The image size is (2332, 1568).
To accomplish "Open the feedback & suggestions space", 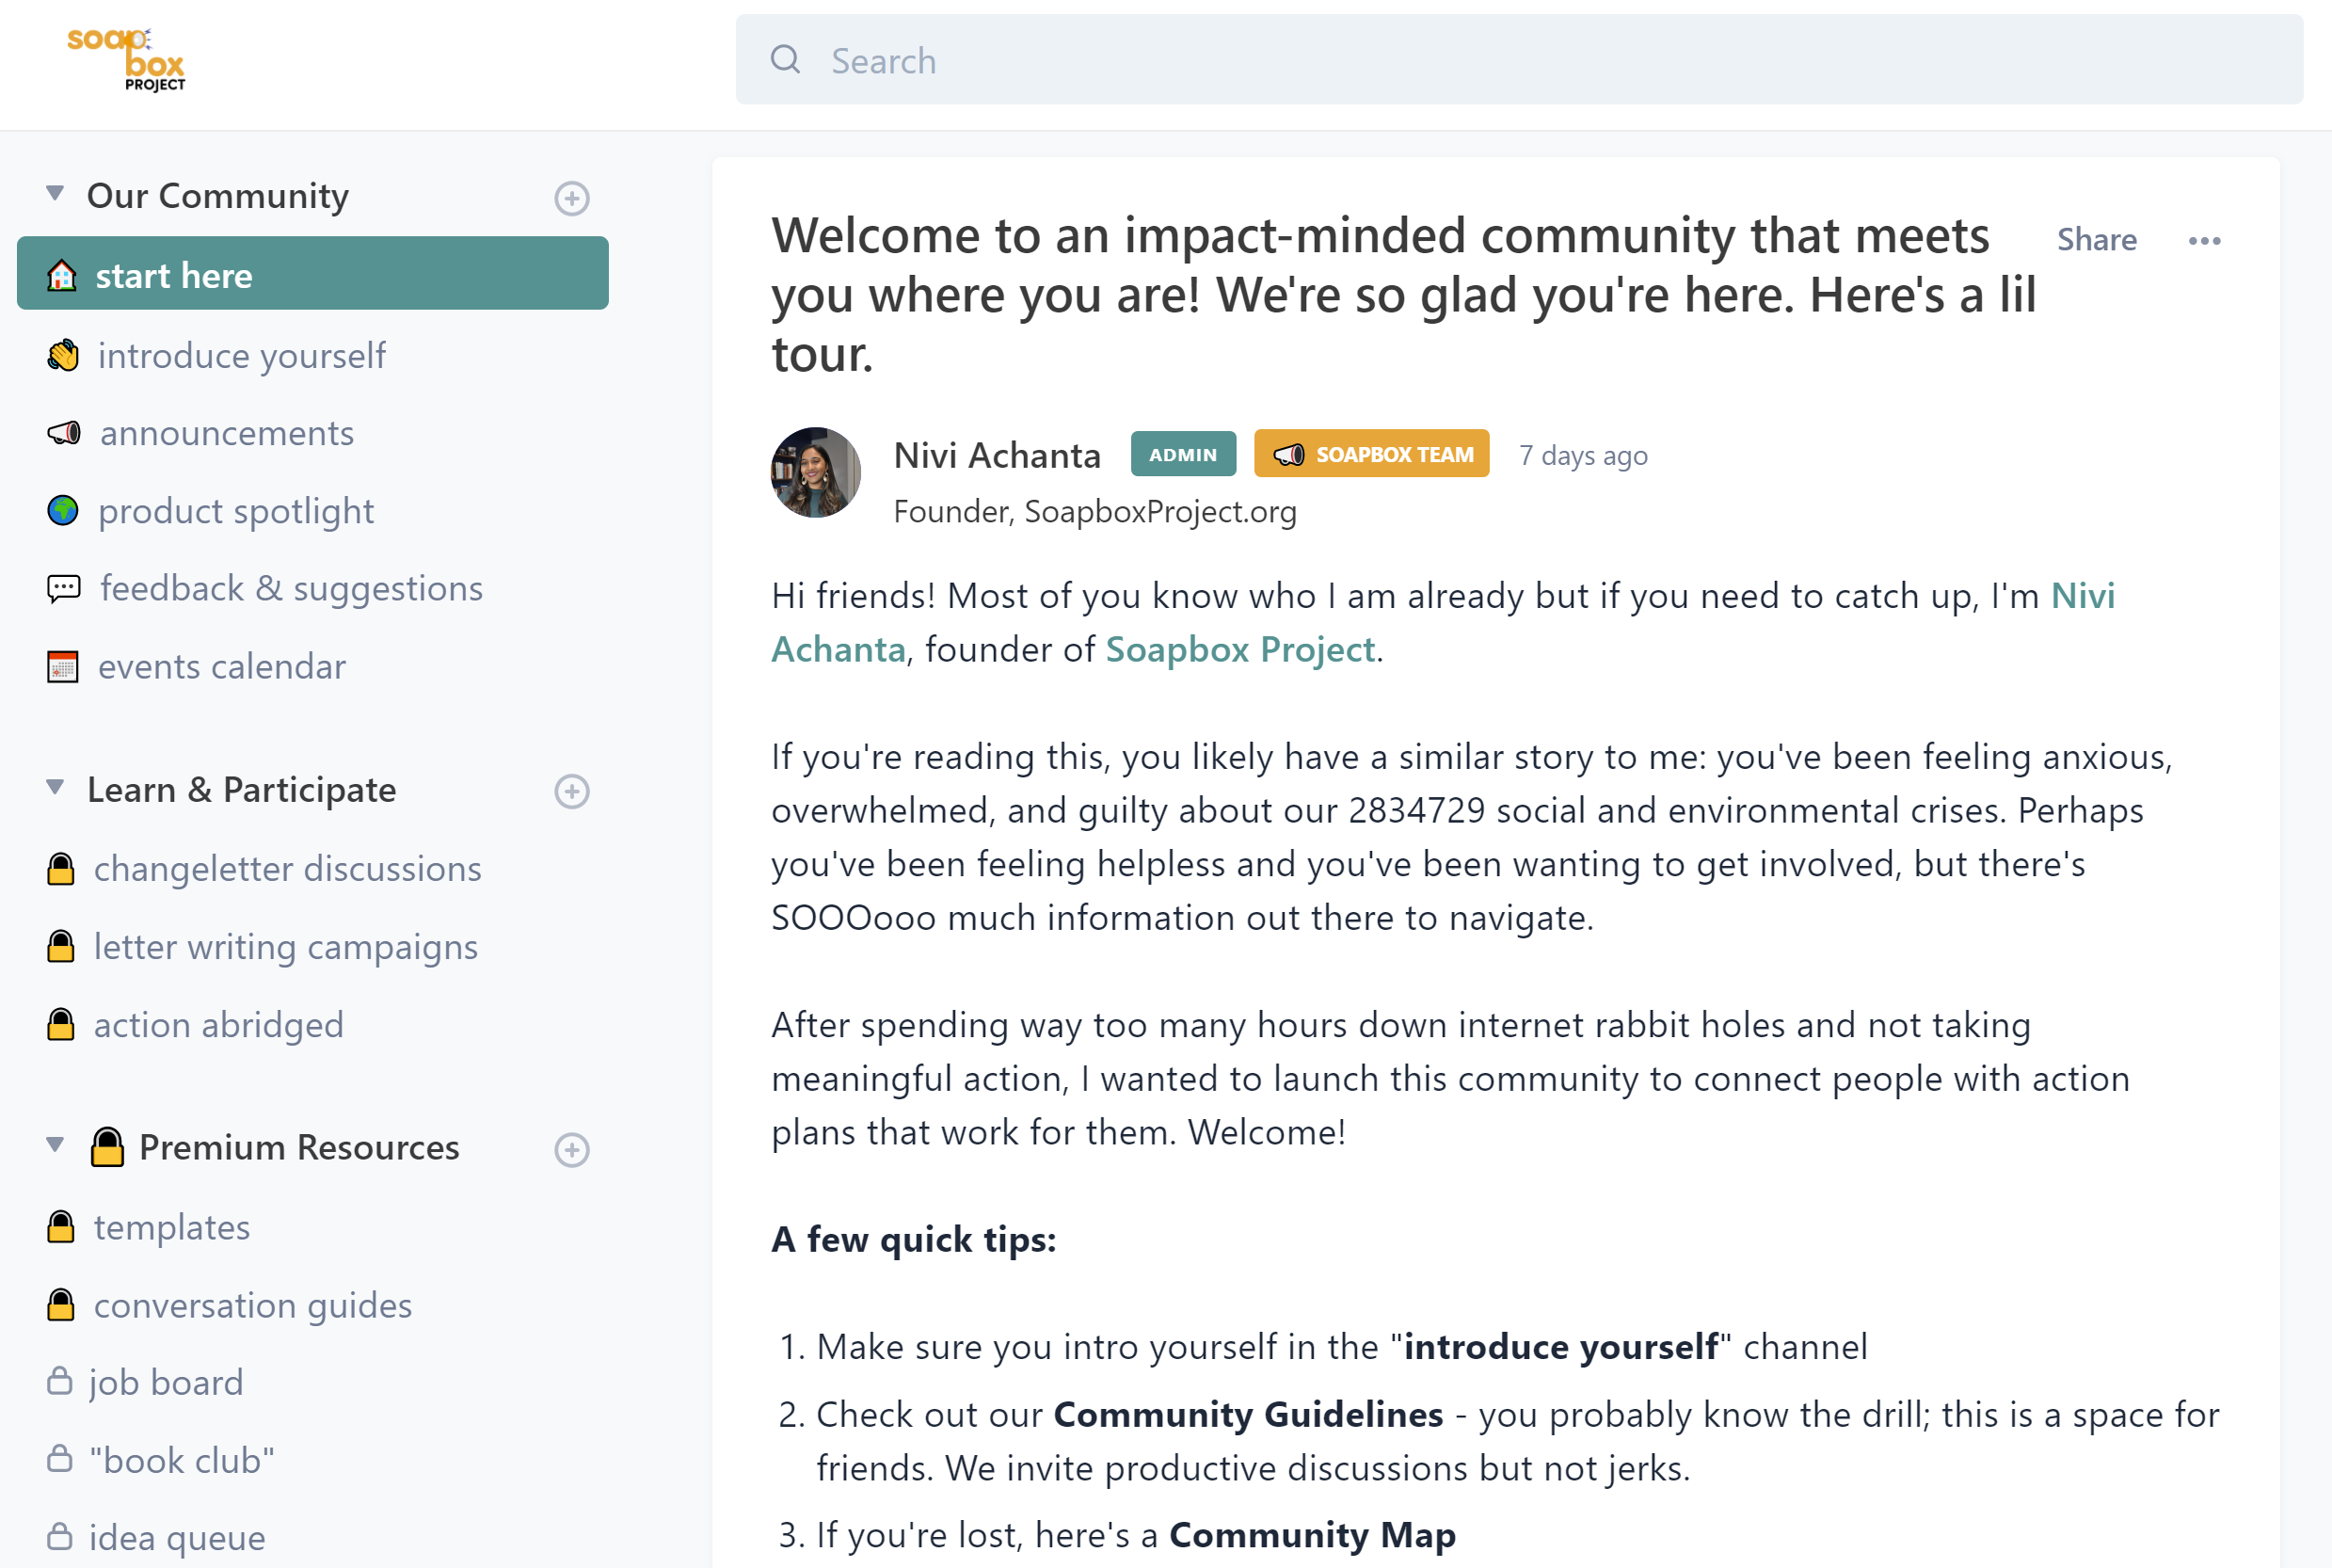I will pos(291,588).
